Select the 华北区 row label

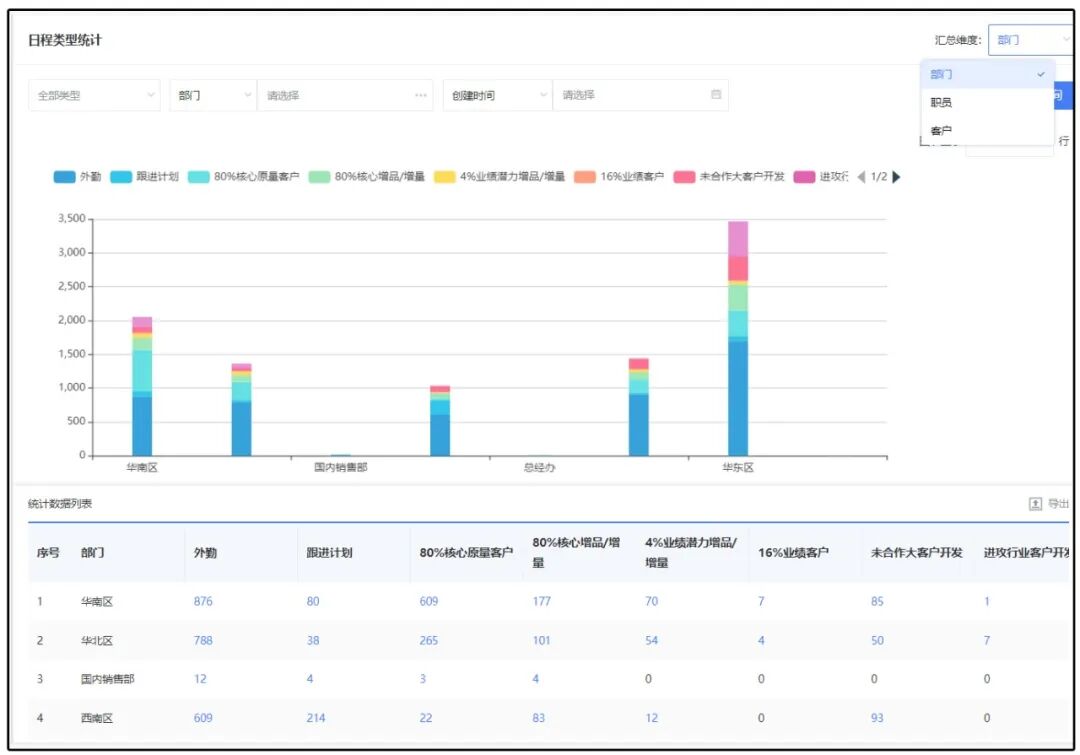pos(96,641)
